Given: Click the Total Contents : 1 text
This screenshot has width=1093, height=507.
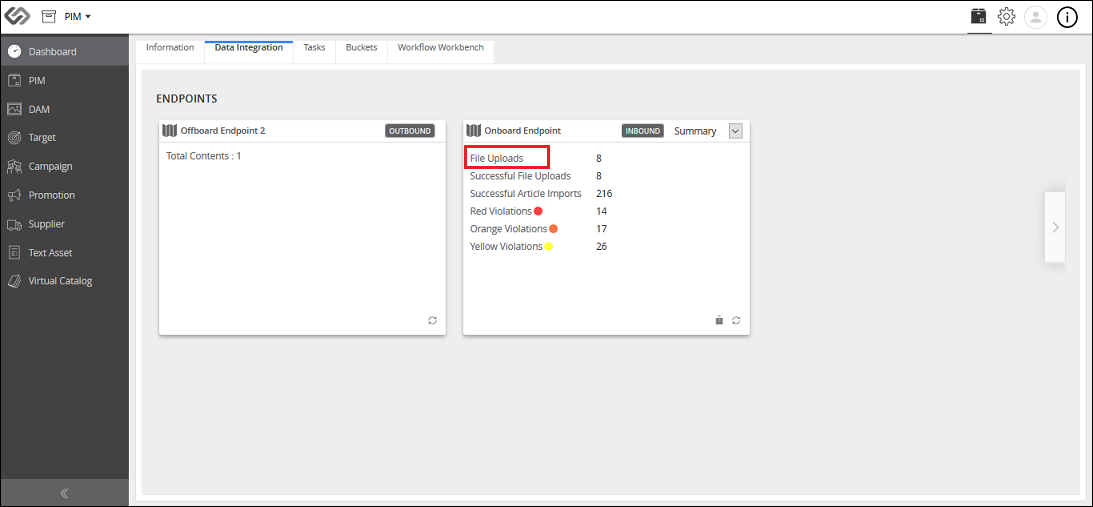Looking at the screenshot, I should click(x=204, y=156).
